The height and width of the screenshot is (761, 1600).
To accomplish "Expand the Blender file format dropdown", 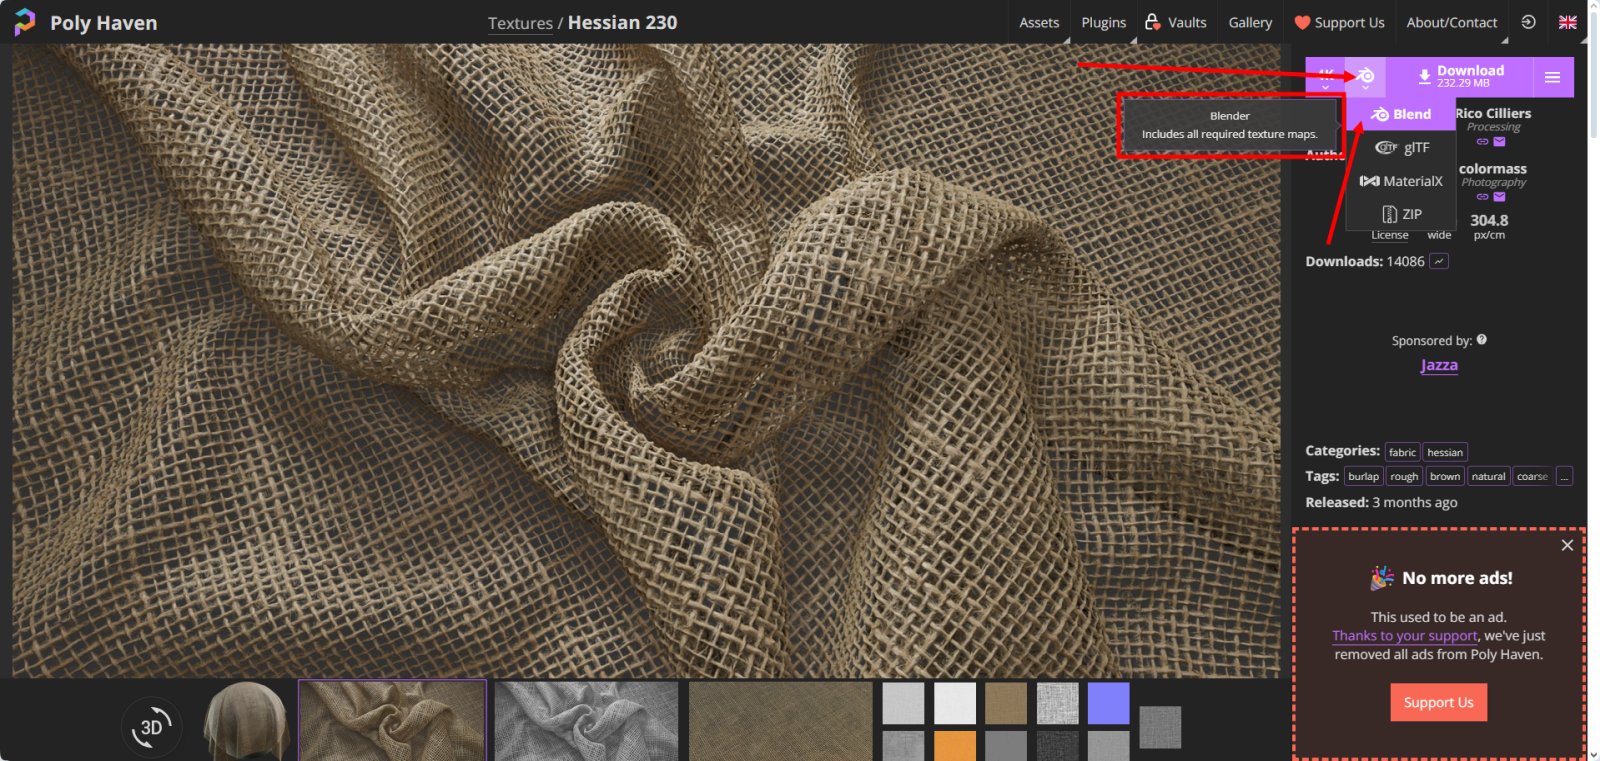I will click(1365, 77).
